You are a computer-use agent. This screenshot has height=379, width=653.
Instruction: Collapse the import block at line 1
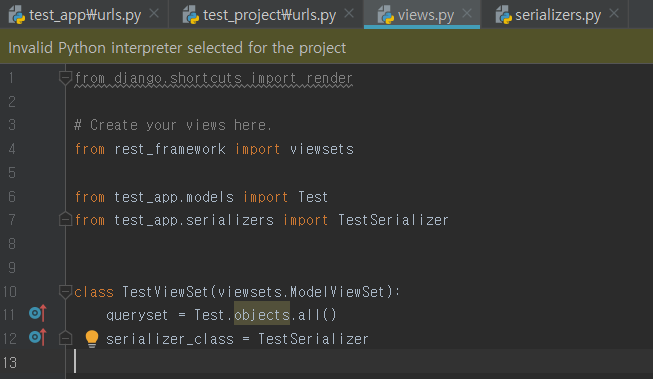(65, 78)
